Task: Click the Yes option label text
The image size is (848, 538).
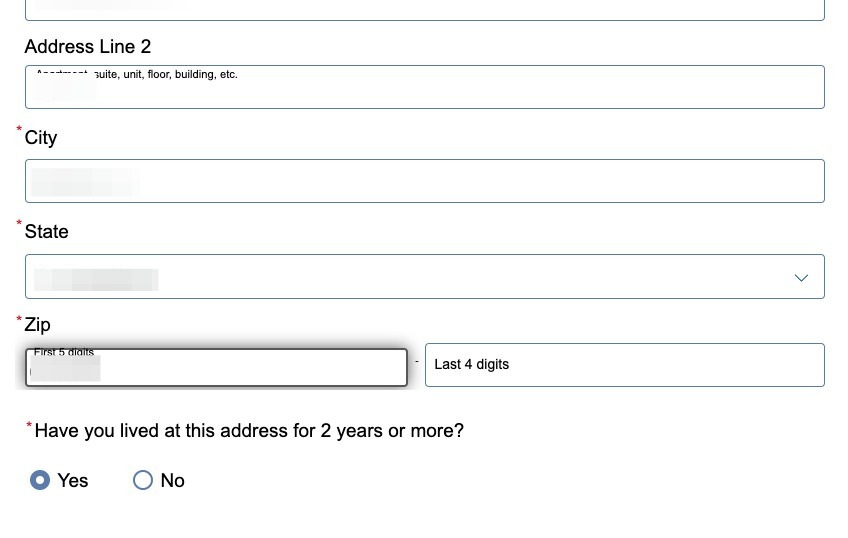Action: click(x=73, y=481)
